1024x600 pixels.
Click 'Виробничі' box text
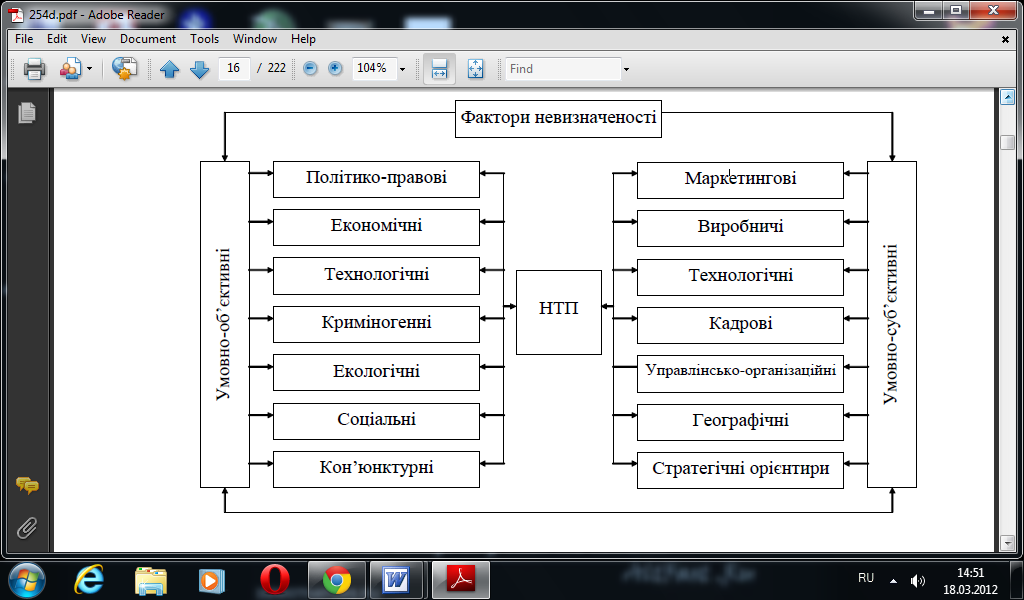point(741,227)
